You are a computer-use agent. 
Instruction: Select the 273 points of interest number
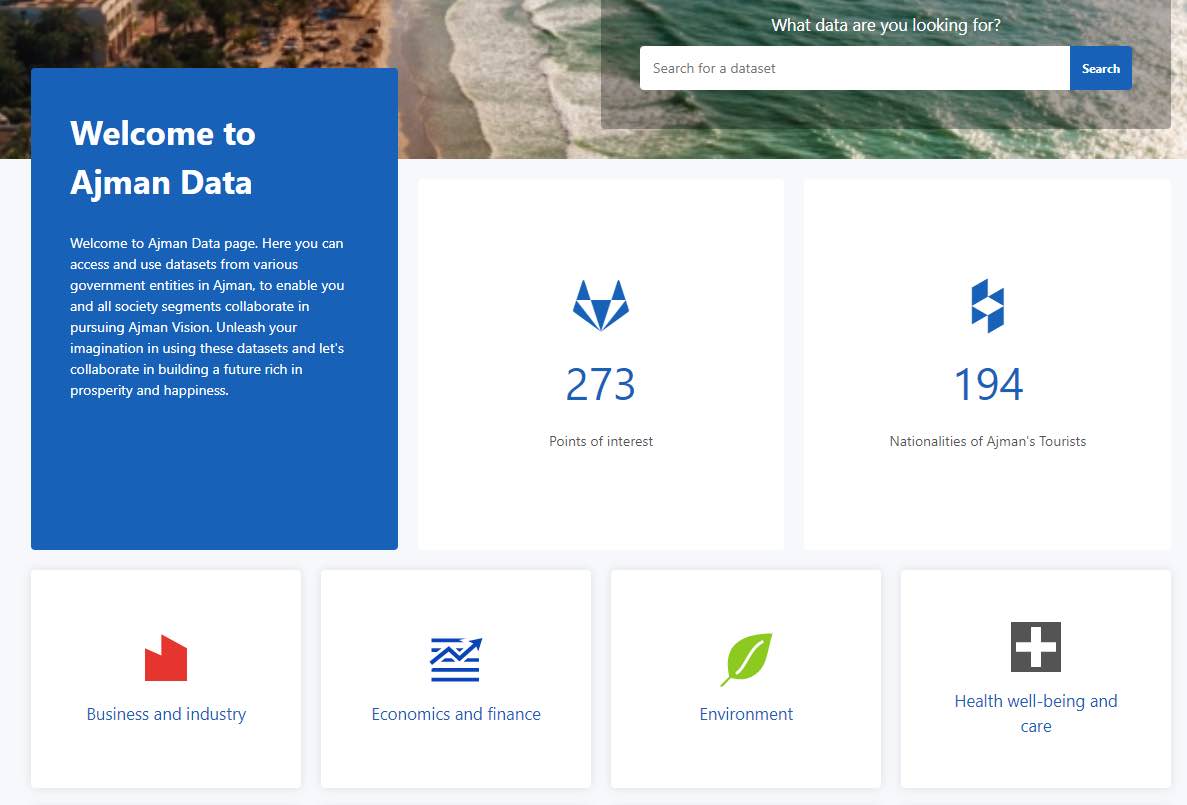[600, 385]
